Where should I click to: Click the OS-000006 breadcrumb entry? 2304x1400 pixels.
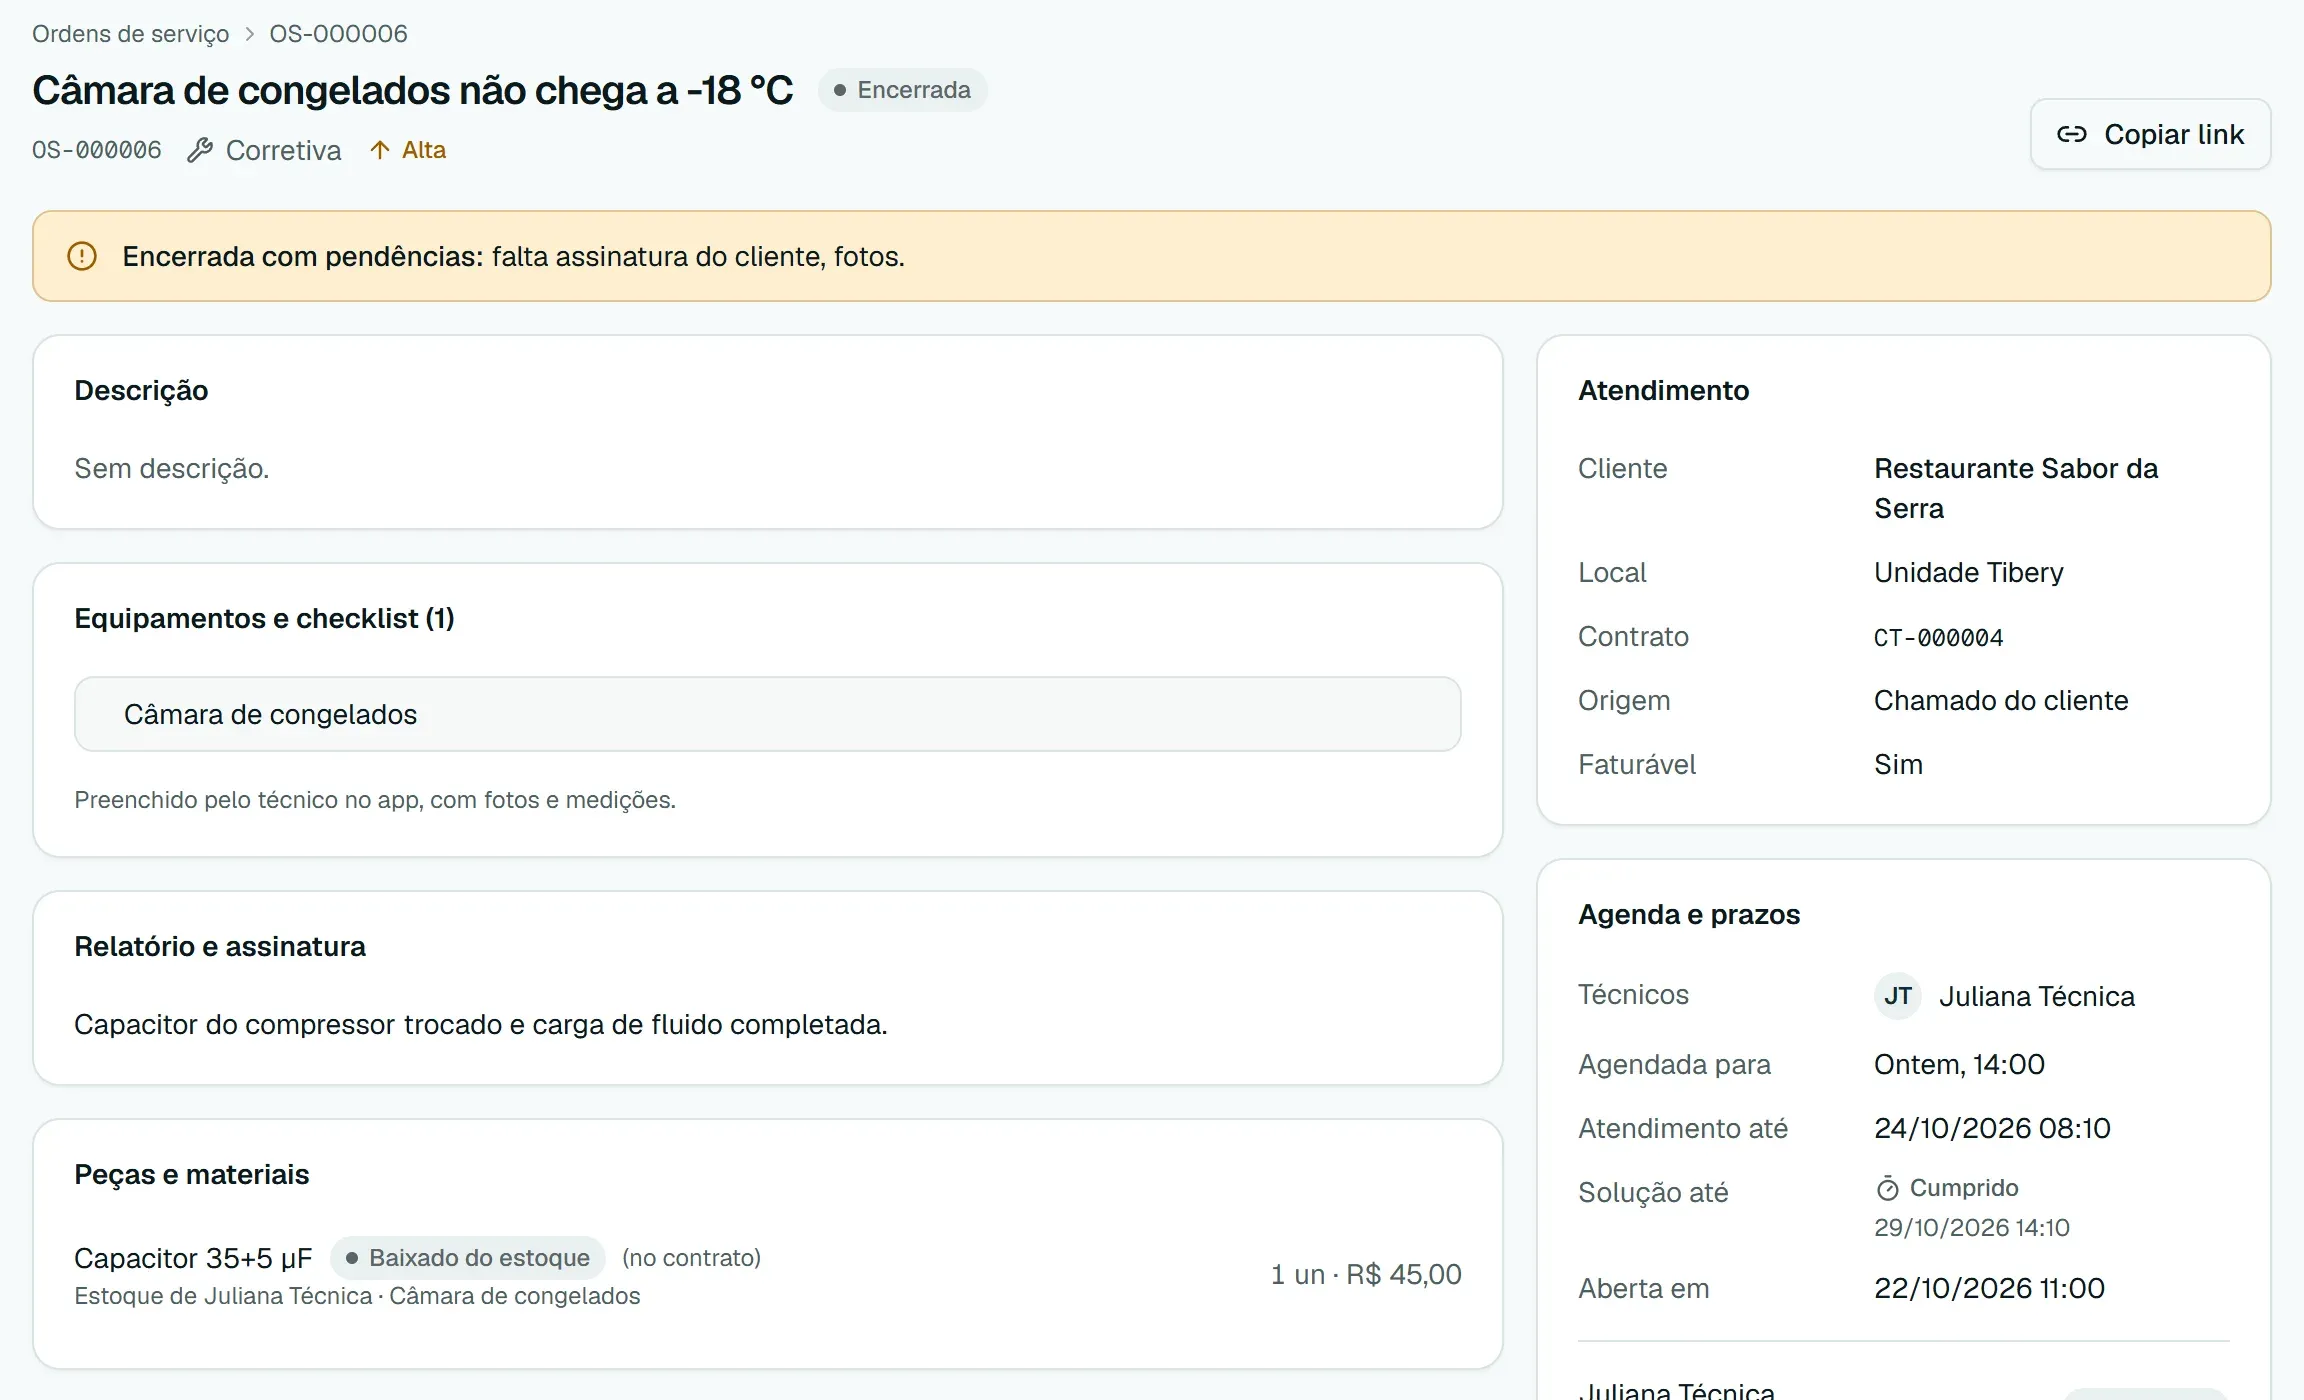[338, 34]
